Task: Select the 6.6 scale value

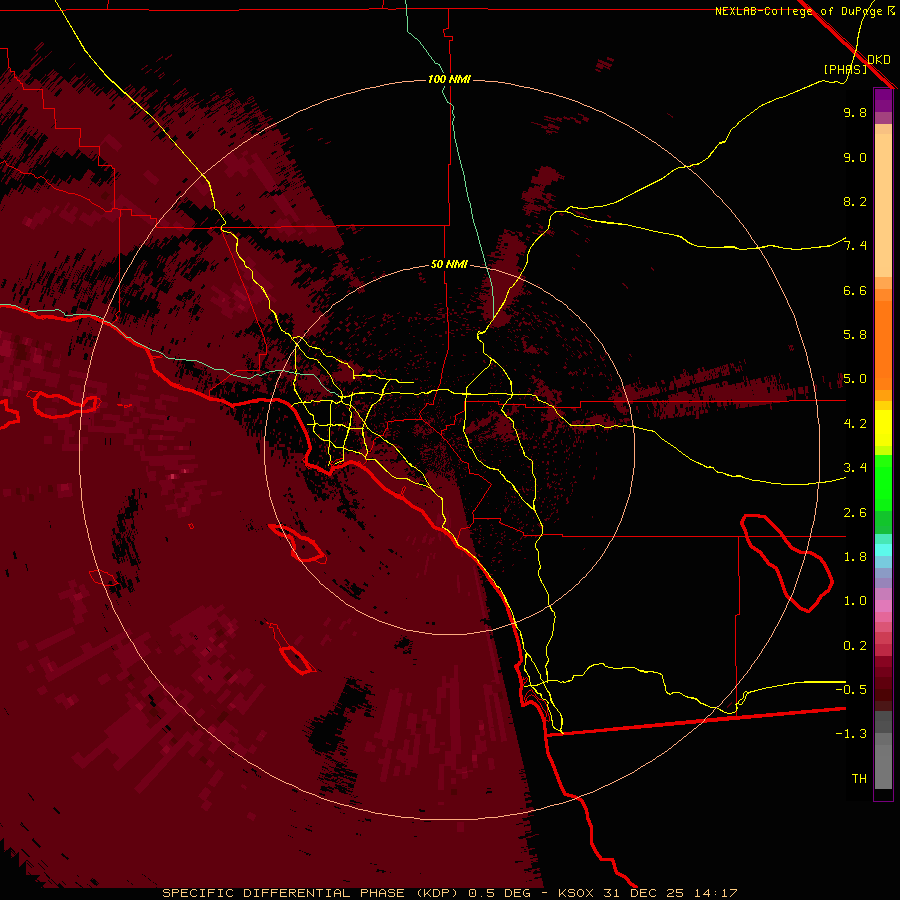Action: coord(855,290)
